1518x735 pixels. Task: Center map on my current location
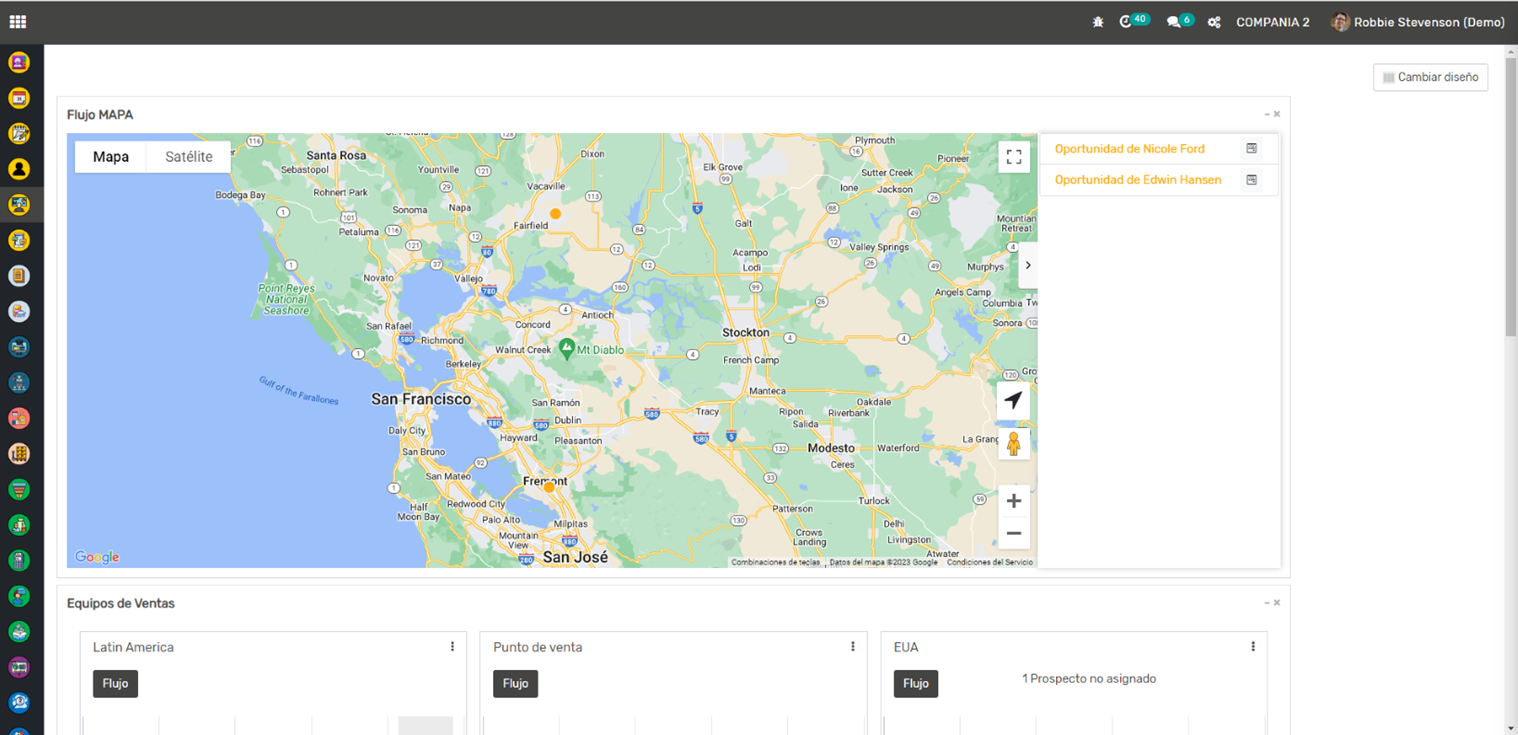pos(1013,400)
